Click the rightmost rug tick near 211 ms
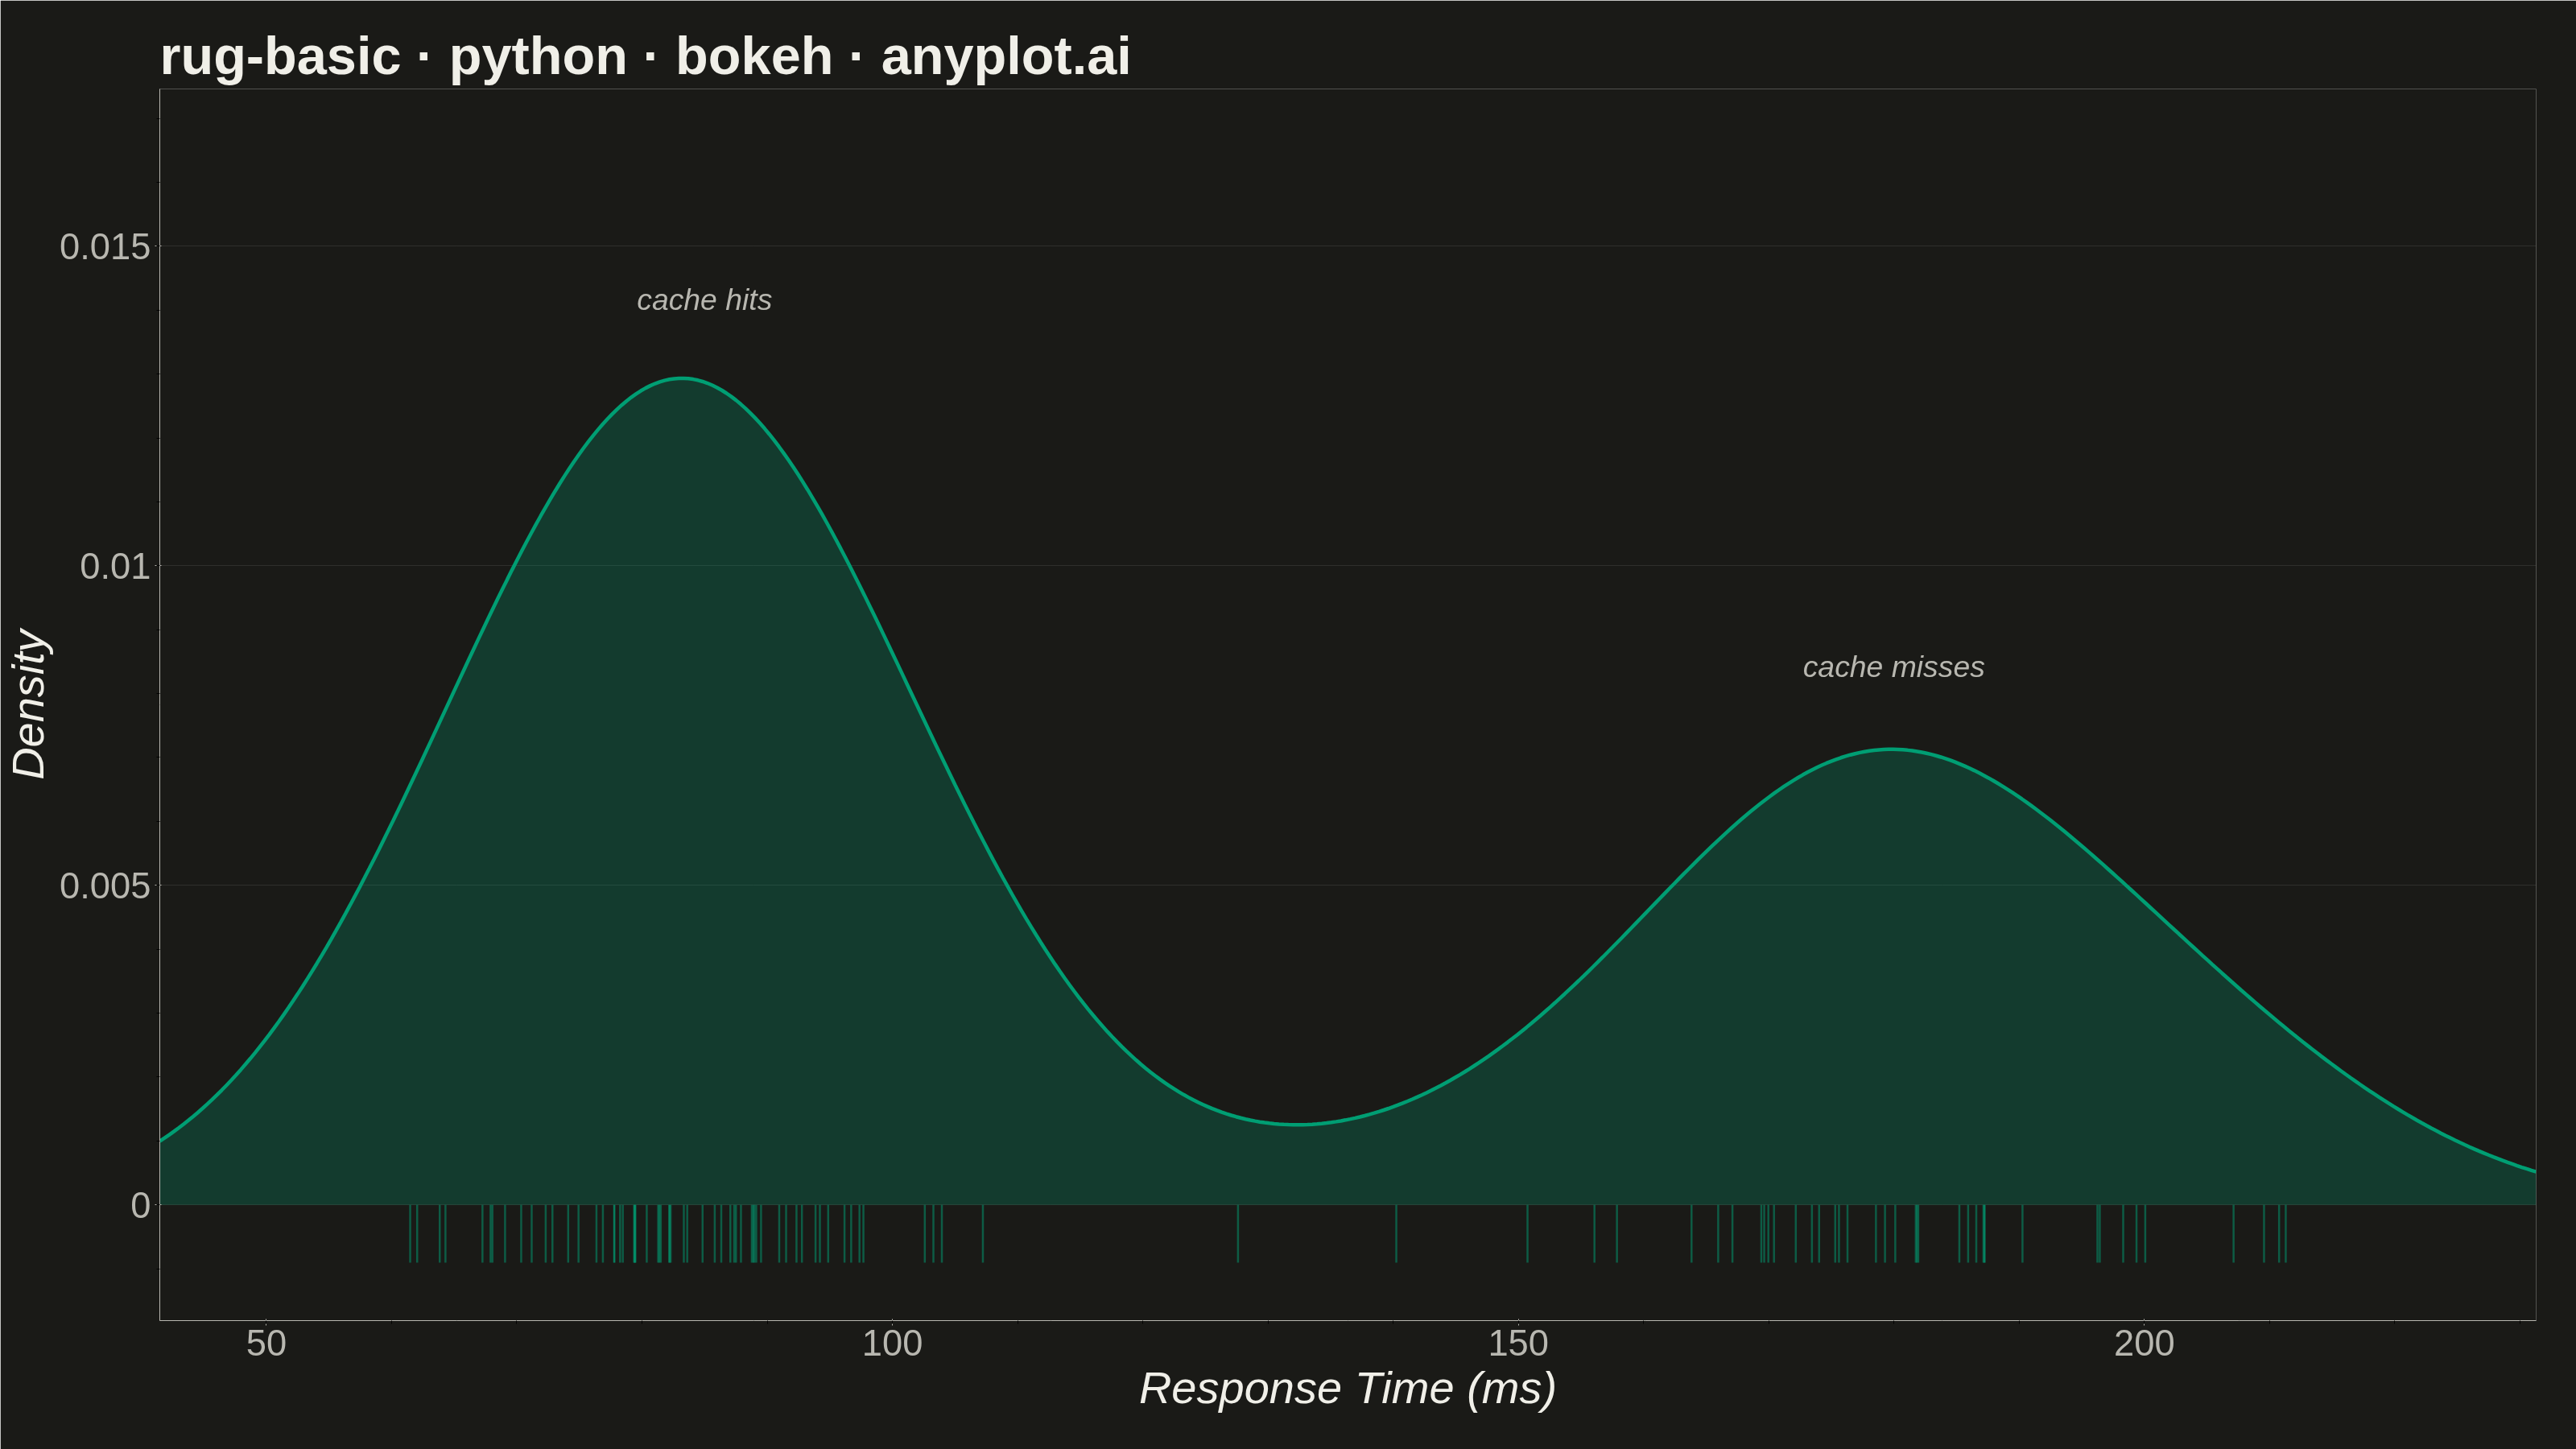This screenshot has height=1449, width=2576. [2285, 1233]
